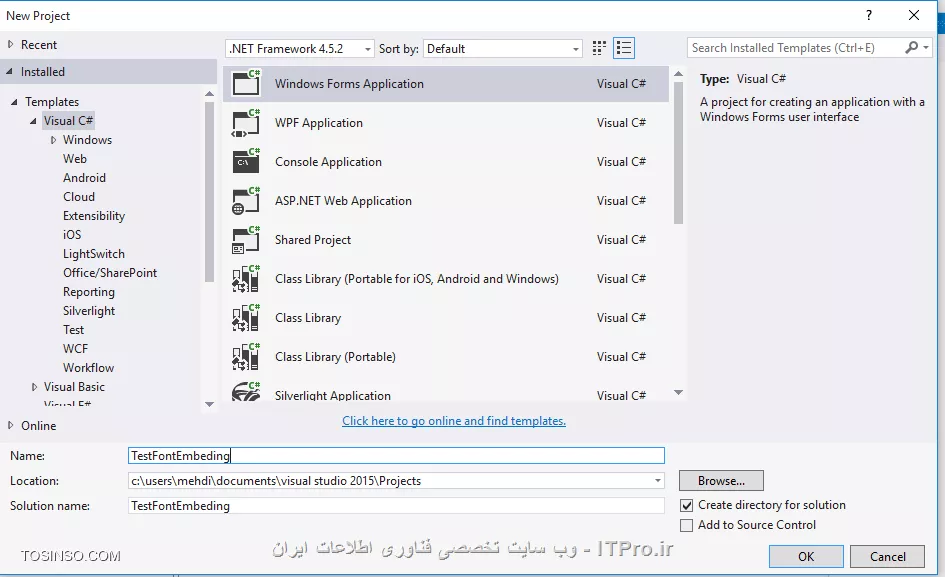
Task: Select the plain Class Library template icon
Action: 246,318
